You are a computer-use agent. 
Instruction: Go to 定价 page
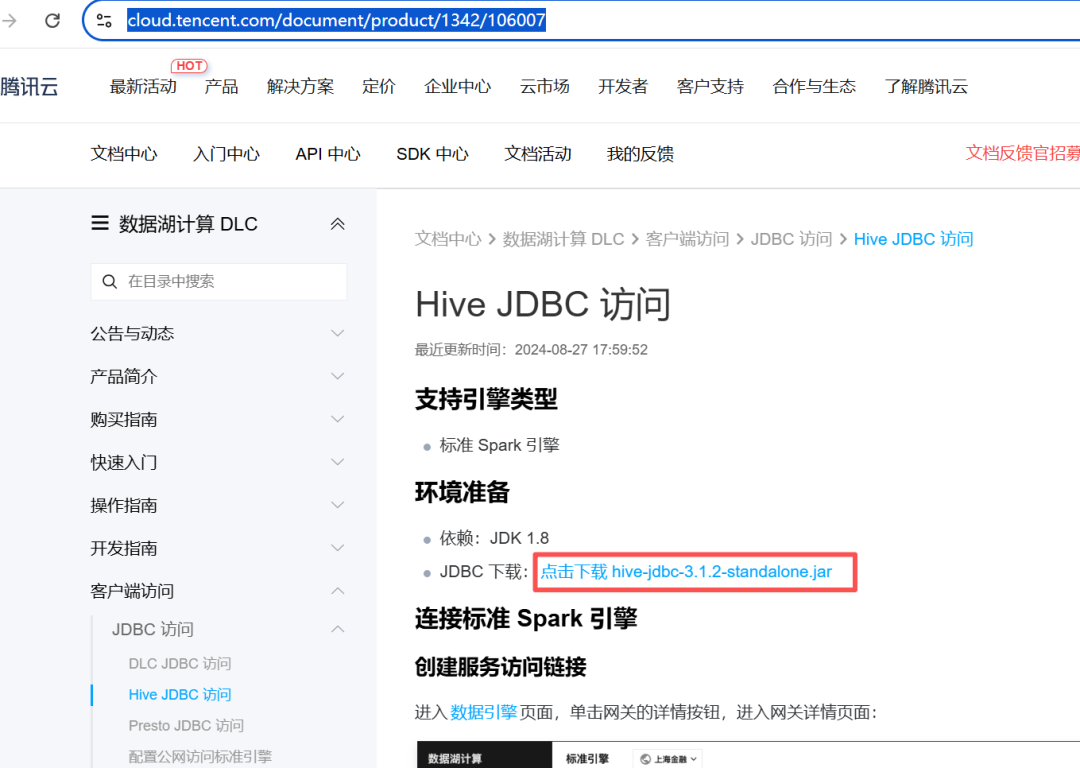pos(379,87)
